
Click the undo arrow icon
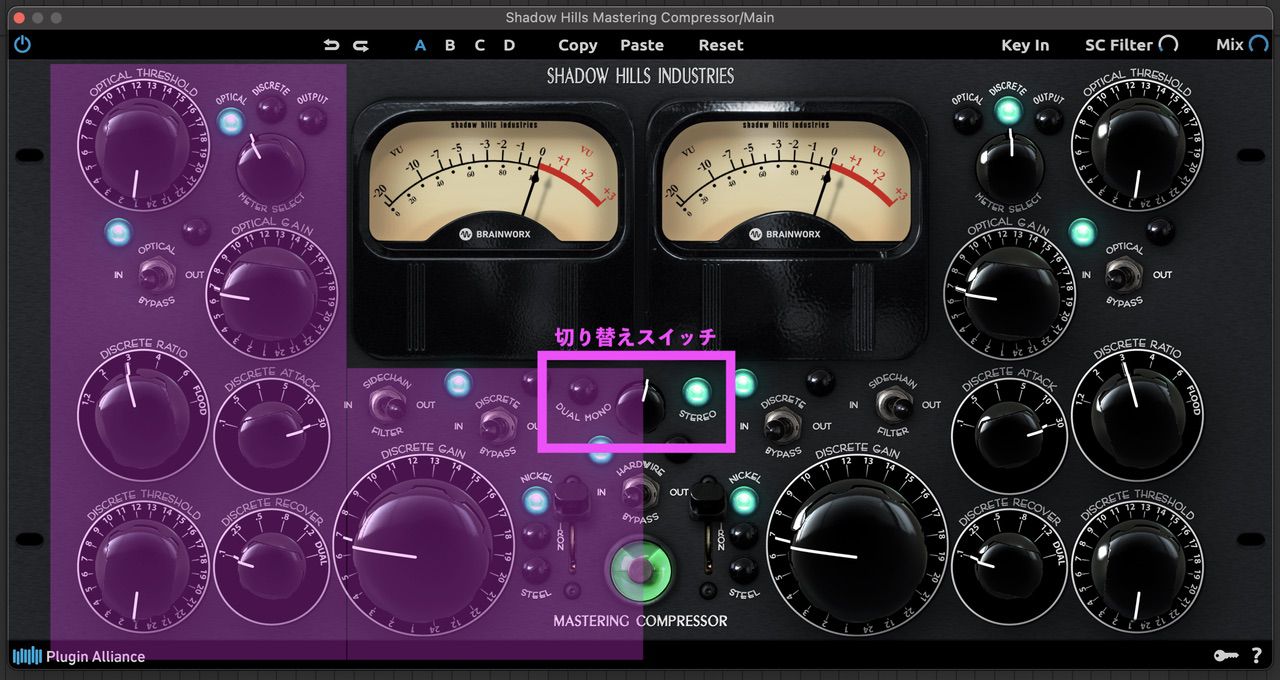coord(332,45)
